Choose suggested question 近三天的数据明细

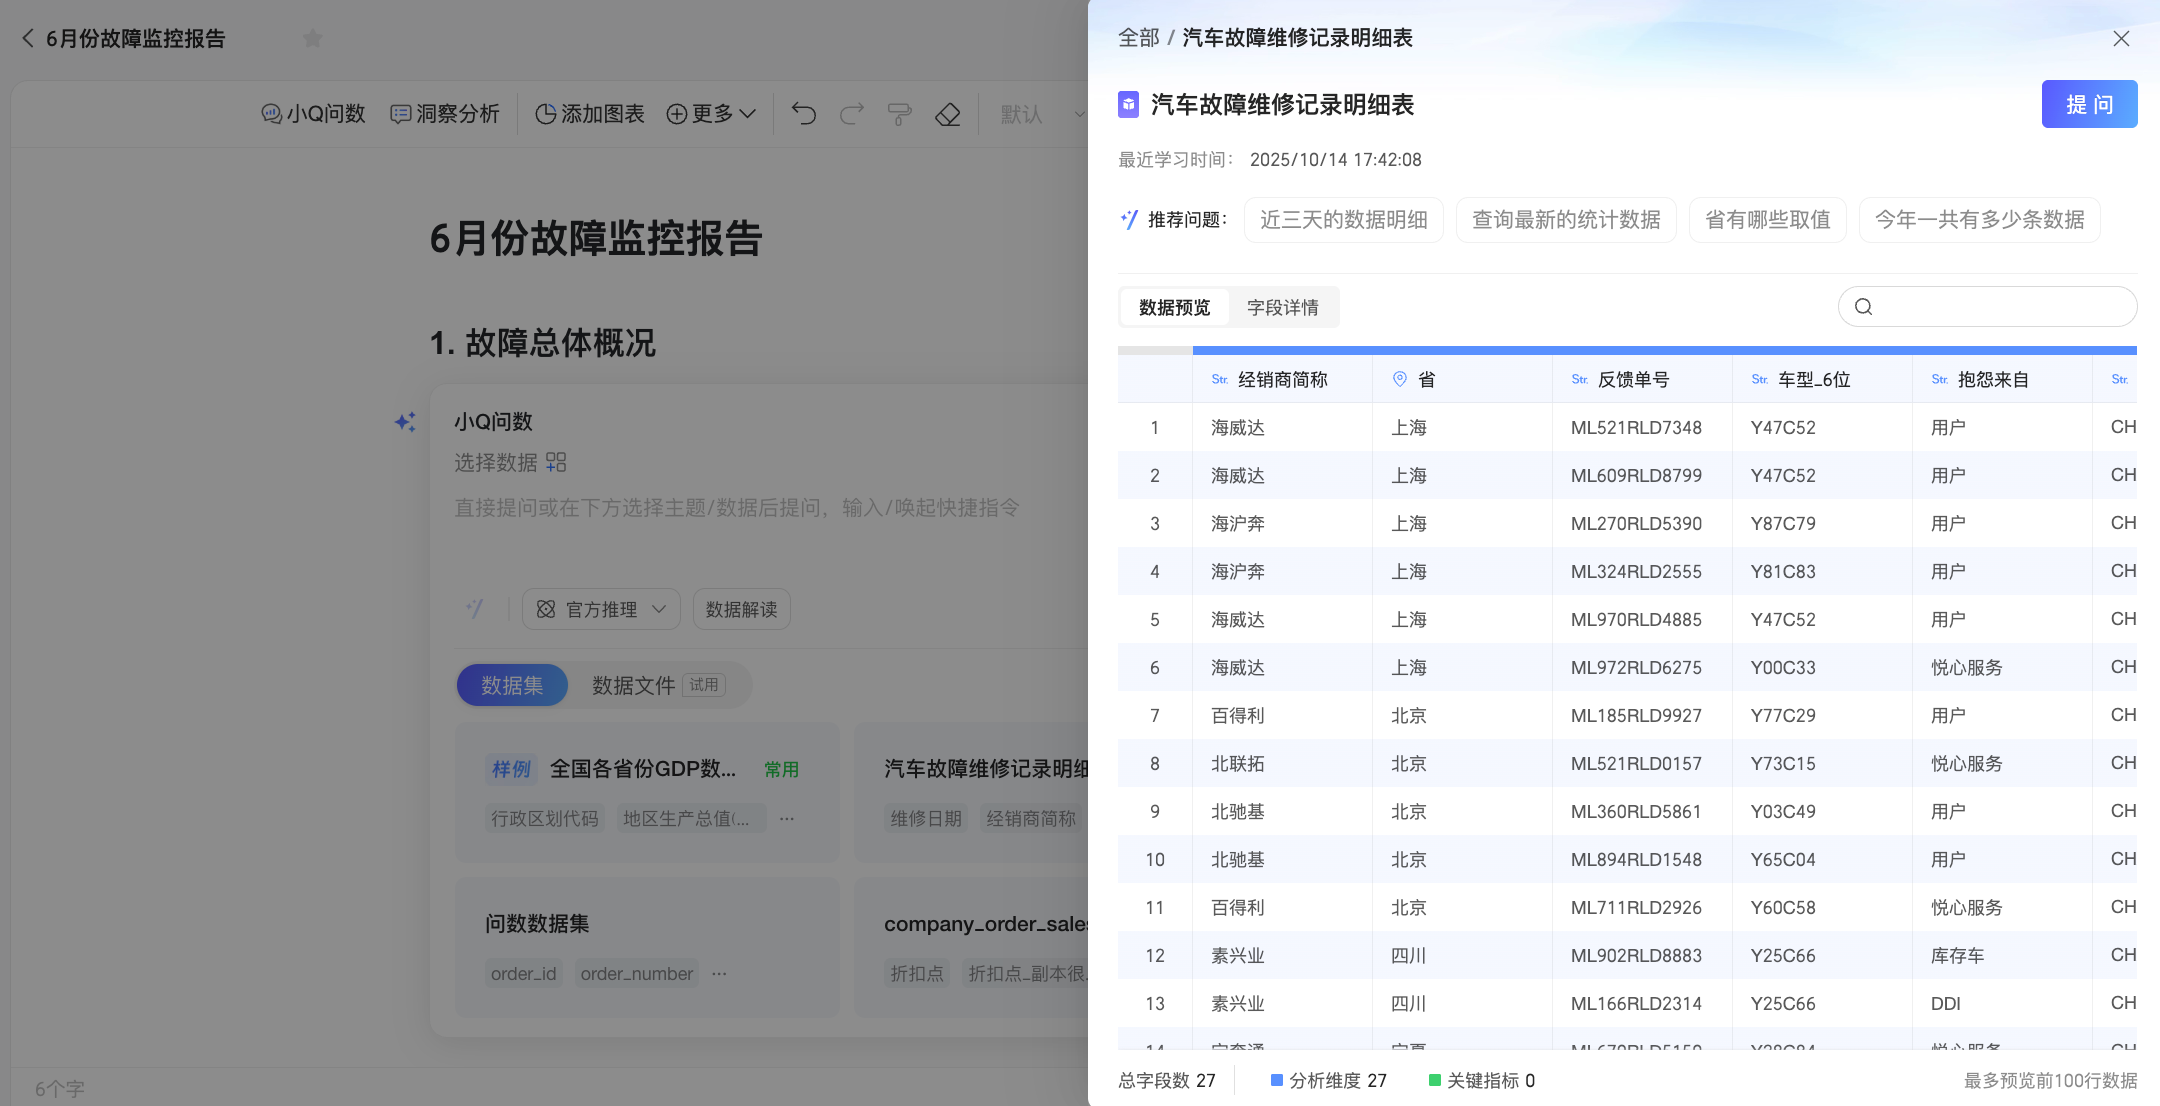tap(1343, 220)
